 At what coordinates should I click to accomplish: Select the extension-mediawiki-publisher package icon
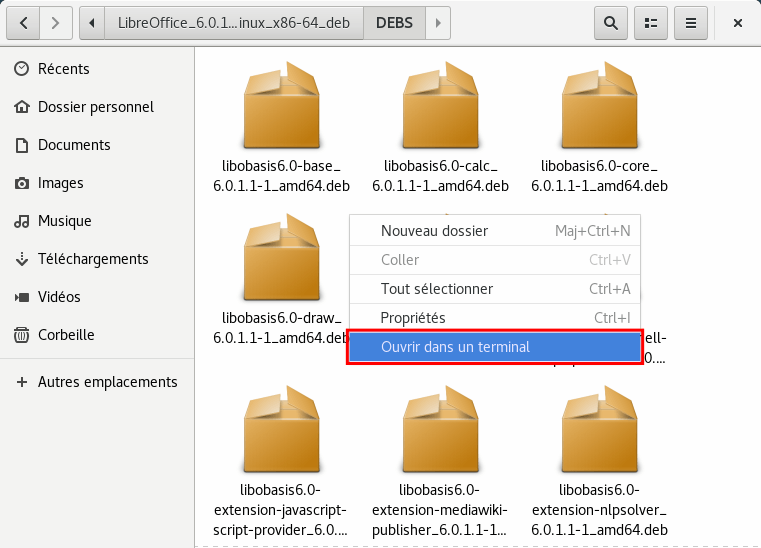(x=440, y=429)
